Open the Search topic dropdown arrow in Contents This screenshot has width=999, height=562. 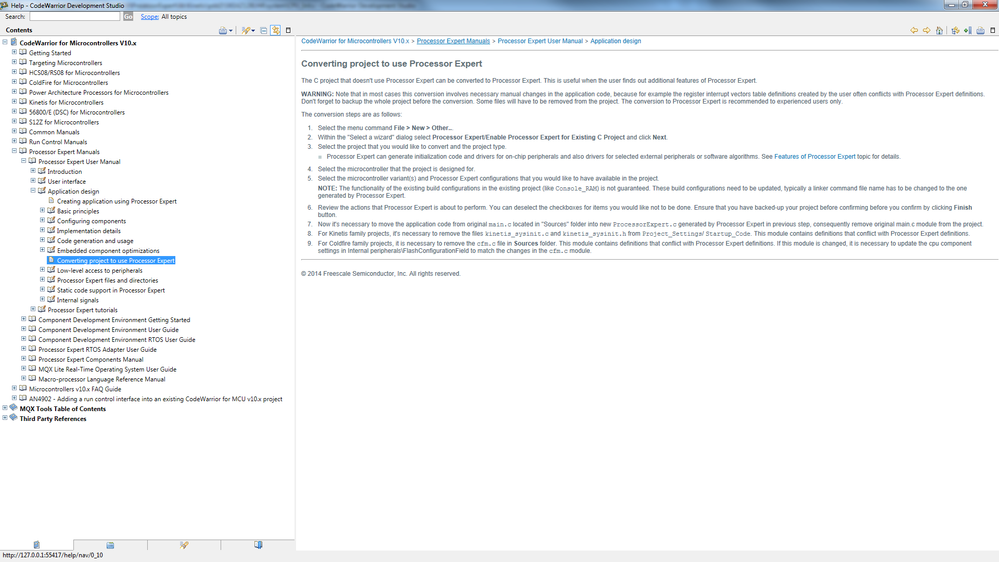[x=253, y=30]
